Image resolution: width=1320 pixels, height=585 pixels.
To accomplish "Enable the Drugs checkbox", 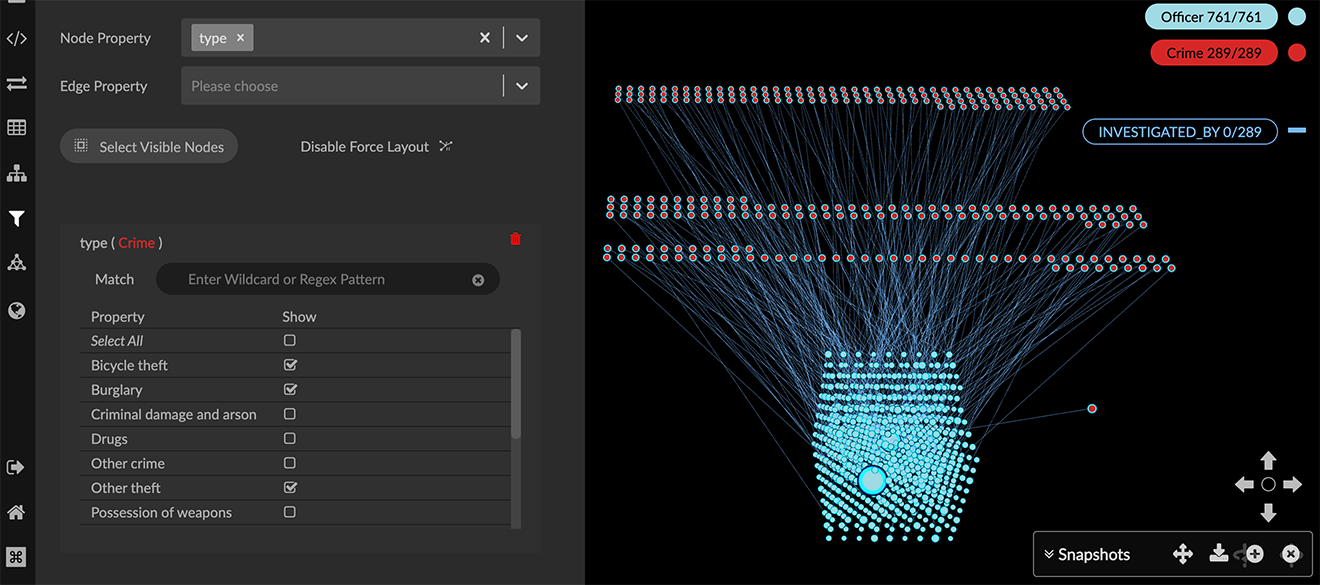I will click(x=290, y=439).
